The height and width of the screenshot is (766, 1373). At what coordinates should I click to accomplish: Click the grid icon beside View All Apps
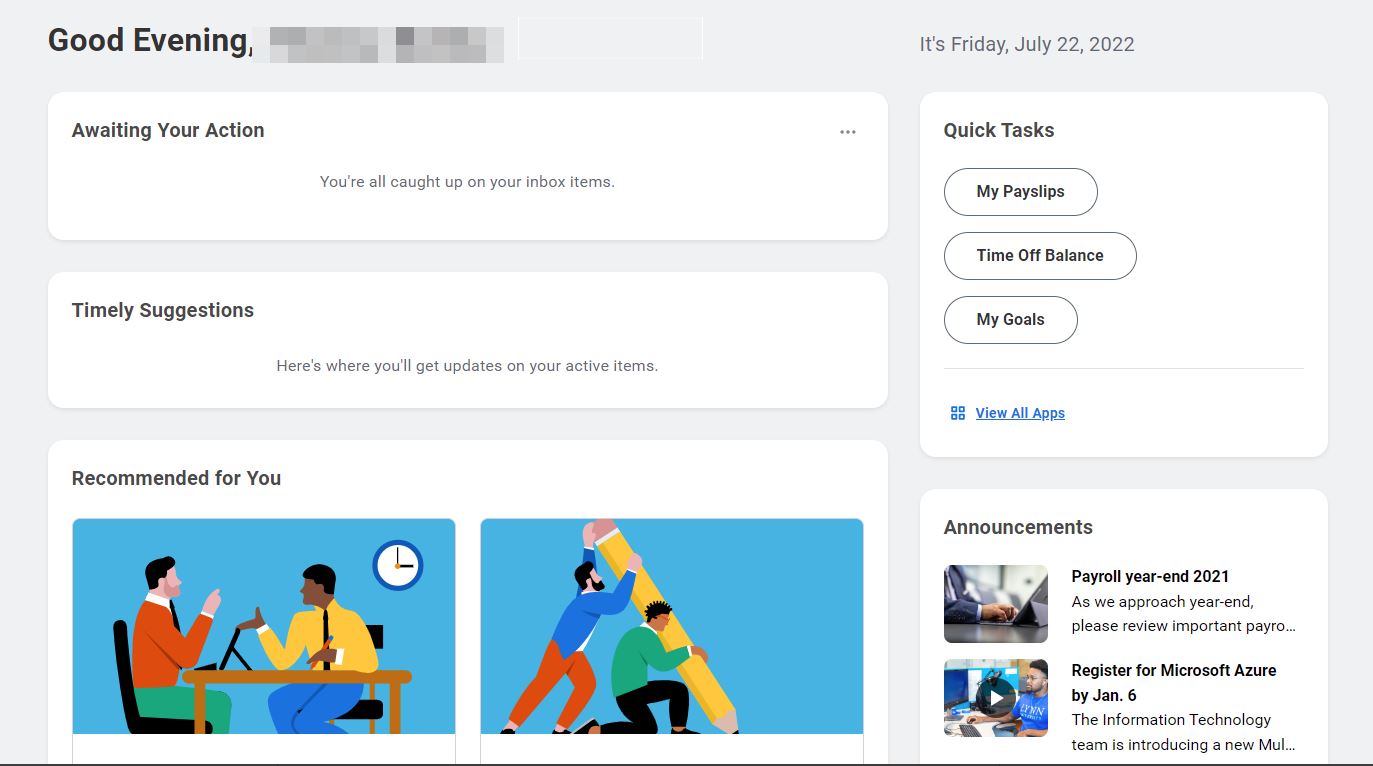coord(958,413)
